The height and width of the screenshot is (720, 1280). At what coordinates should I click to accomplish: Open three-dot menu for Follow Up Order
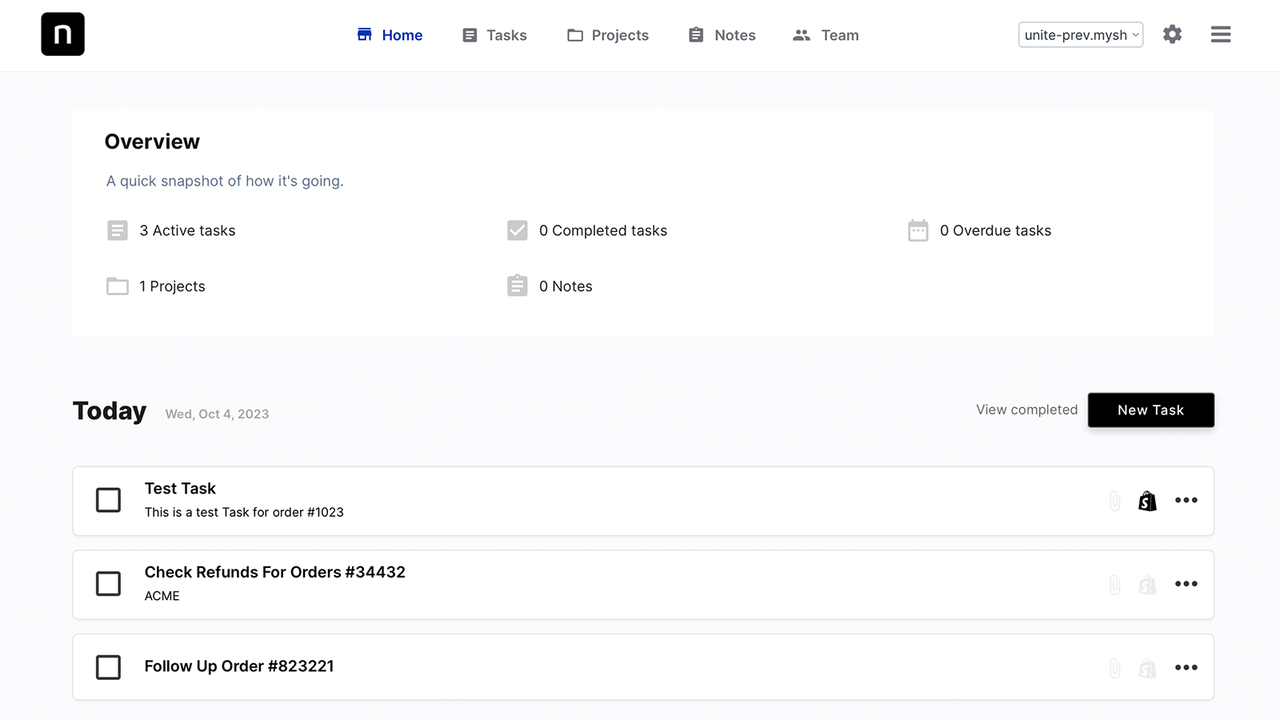coord(1186,668)
